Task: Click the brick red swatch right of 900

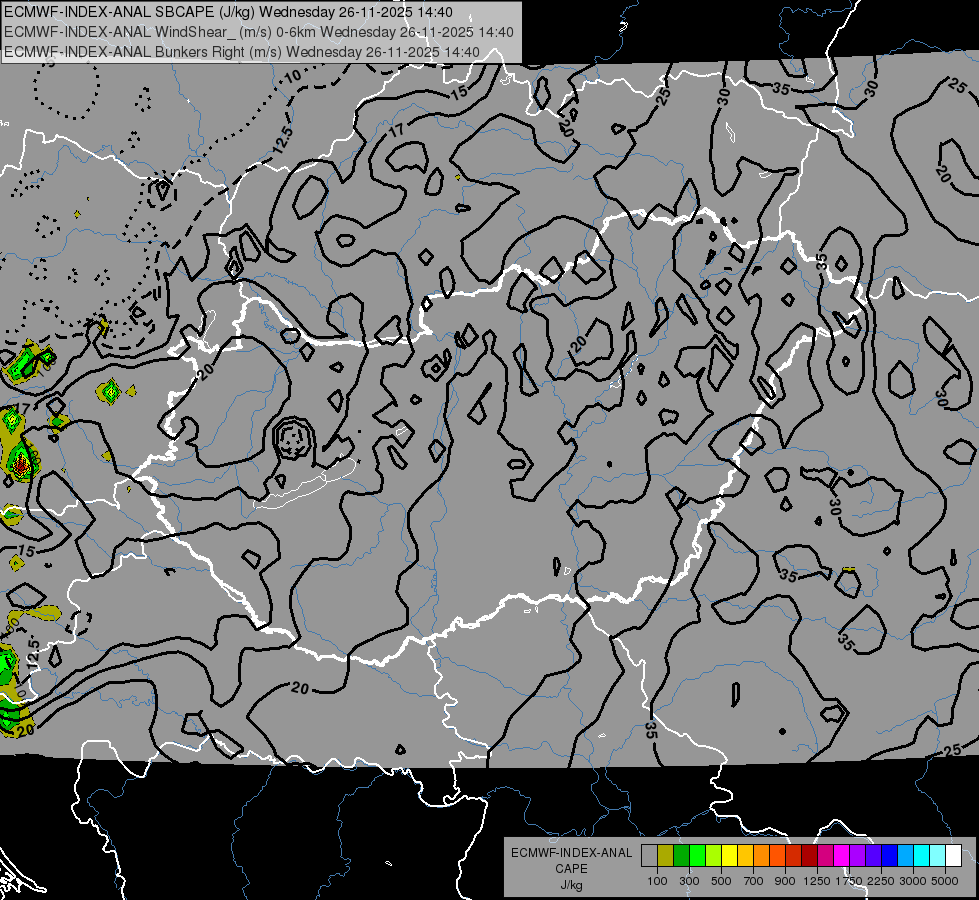Action: [794, 855]
